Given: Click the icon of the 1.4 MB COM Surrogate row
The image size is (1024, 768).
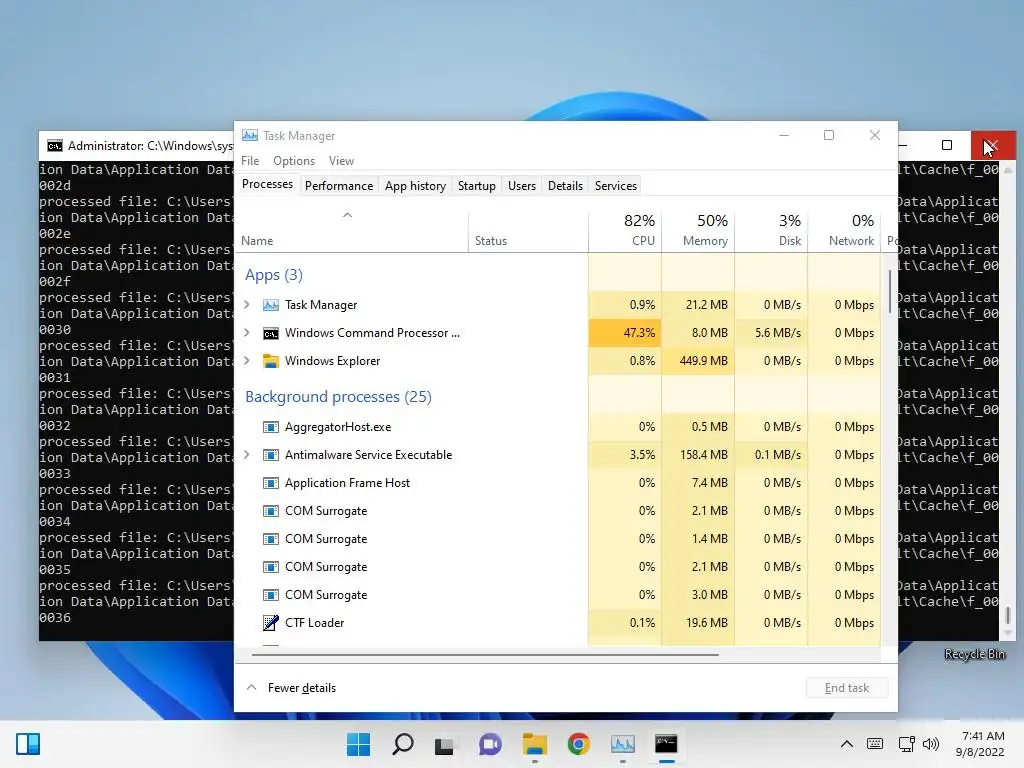Looking at the screenshot, I should (x=270, y=539).
